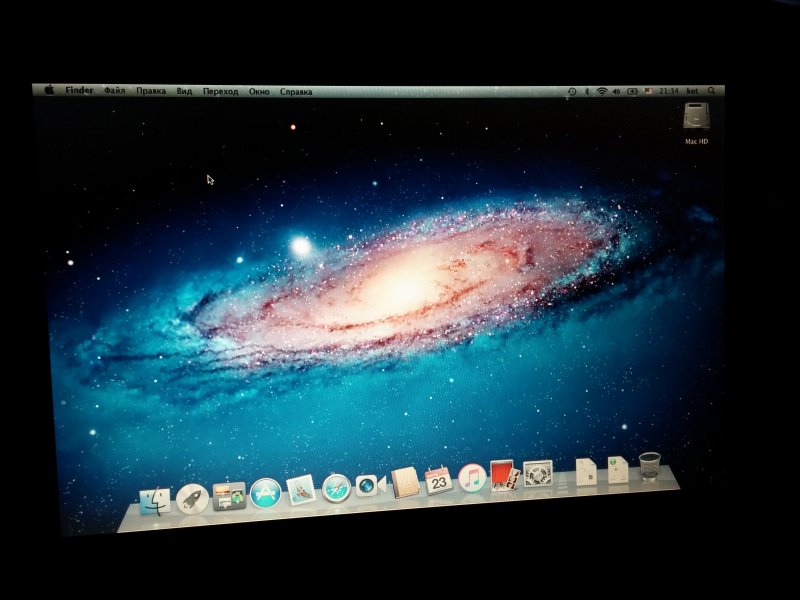The width and height of the screenshot is (800, 600).
Task: Open the Файл menu
Action: click(x=114, y=91)
